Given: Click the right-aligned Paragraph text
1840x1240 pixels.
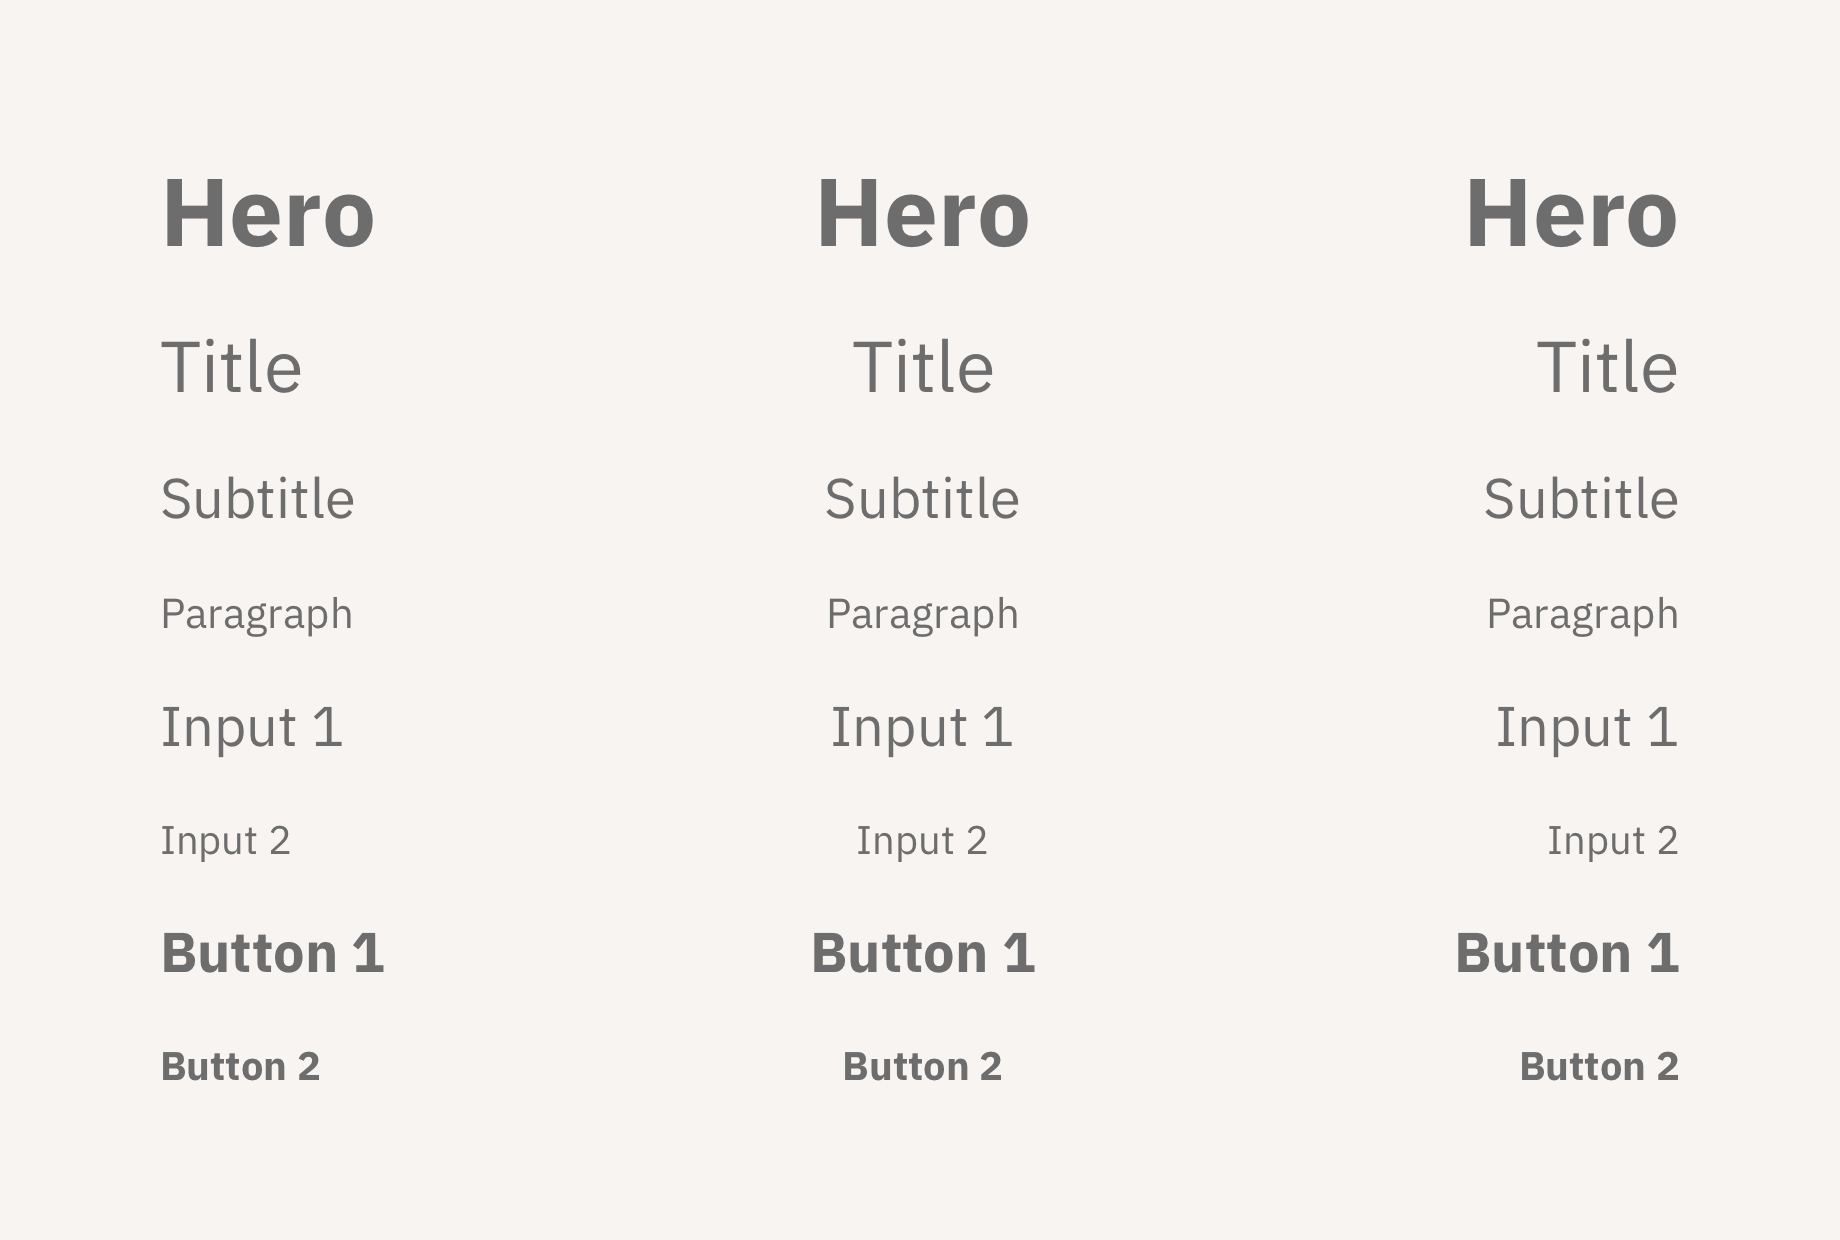Looking at the screenshot, I should click(1583, 615).
